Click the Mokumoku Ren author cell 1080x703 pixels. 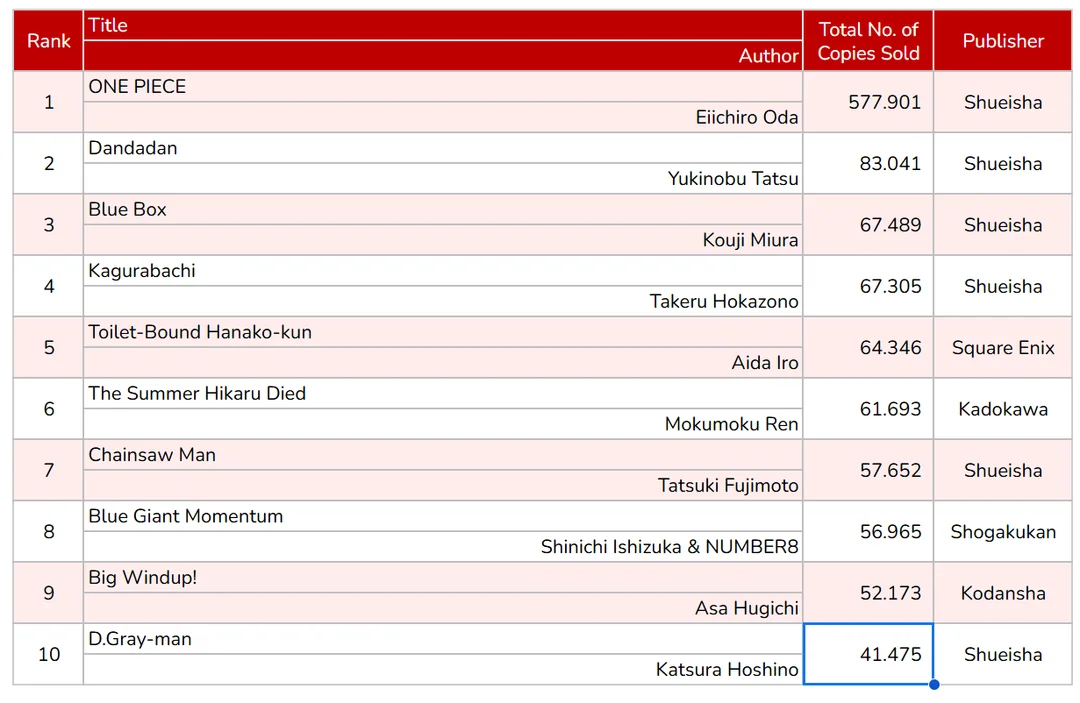click(443, 423)
